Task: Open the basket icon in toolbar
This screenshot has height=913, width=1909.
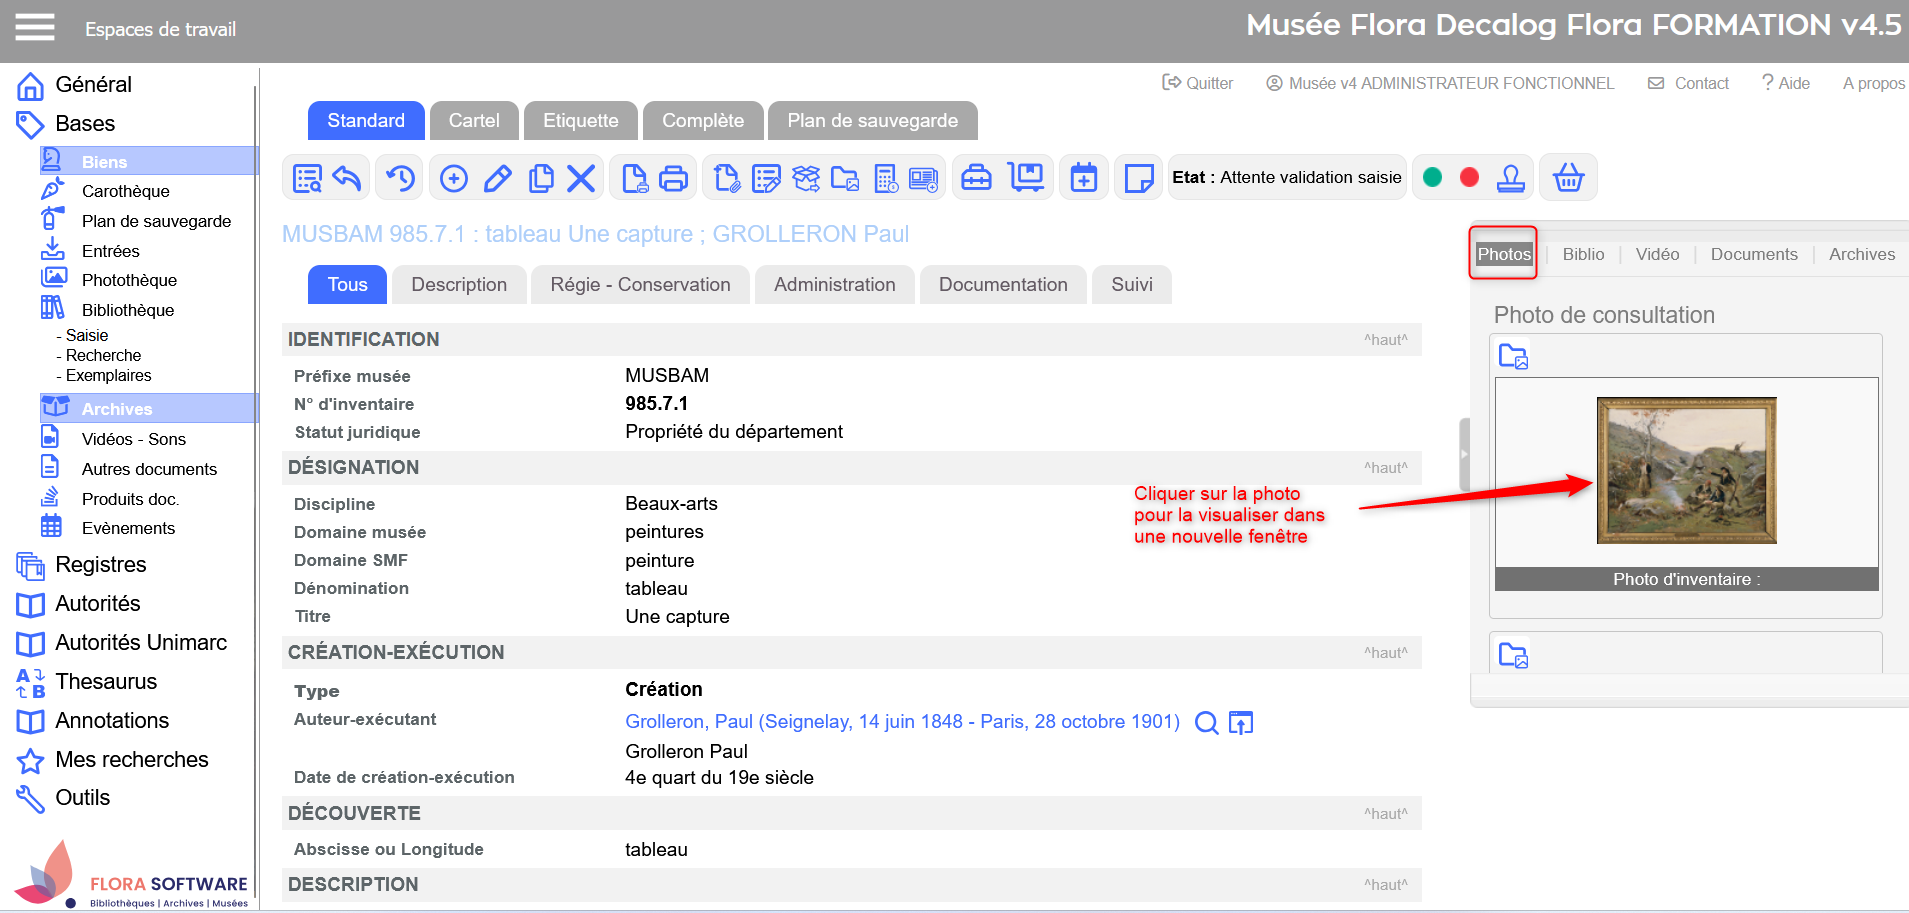Action: [x=1568, y=178]
